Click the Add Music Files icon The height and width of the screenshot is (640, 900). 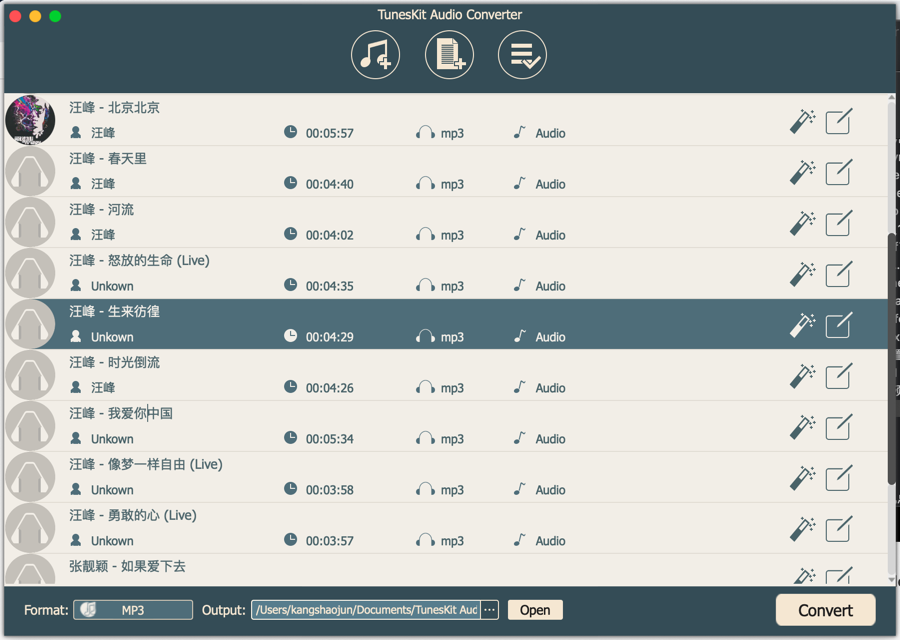(x=375, y=55)
